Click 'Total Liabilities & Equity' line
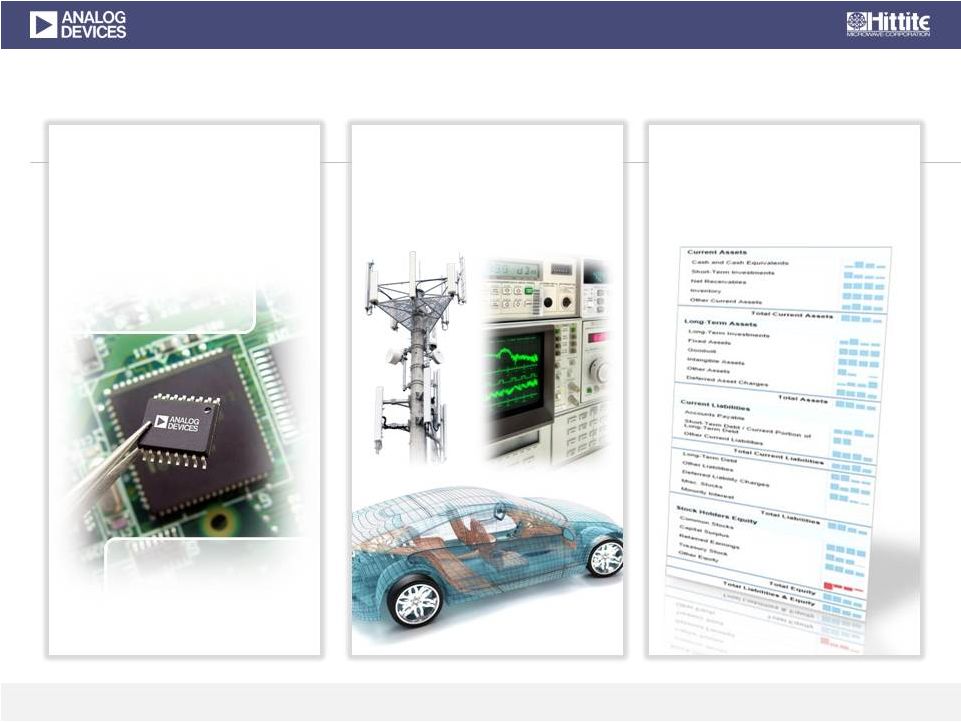The image size is (961, 722). pyautogui.click(x=769, y=593)
